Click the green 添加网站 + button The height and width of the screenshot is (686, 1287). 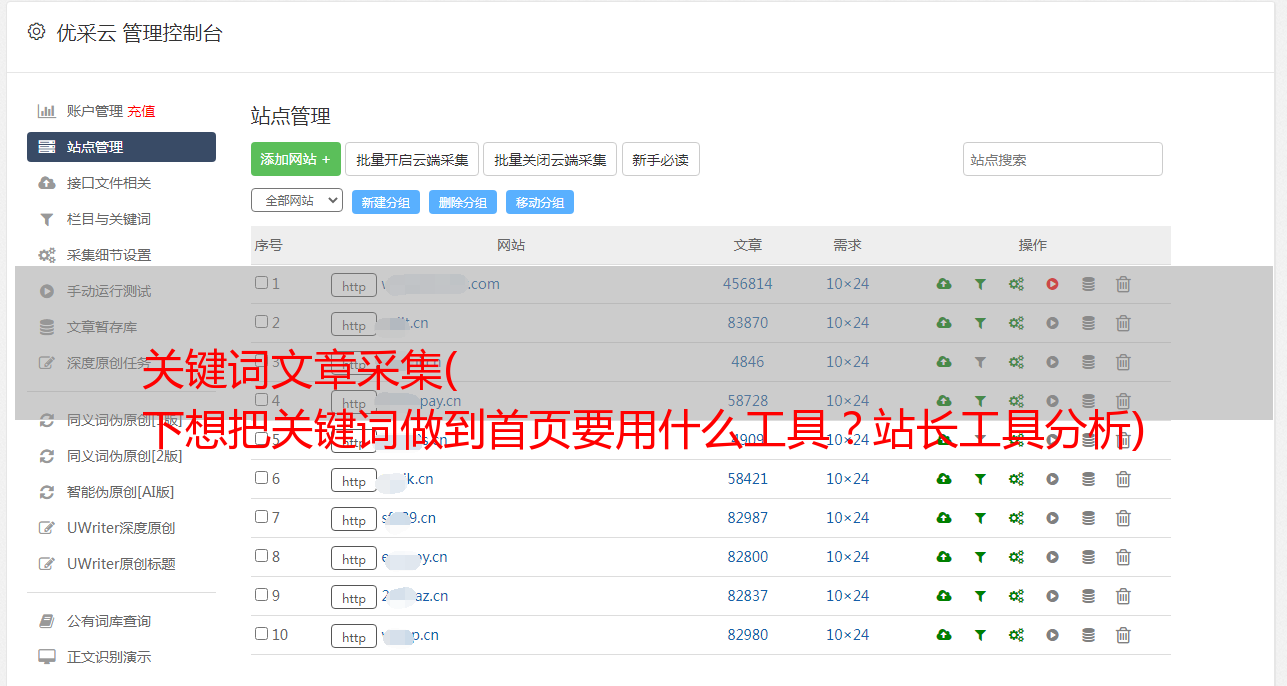tap(296, 159)
